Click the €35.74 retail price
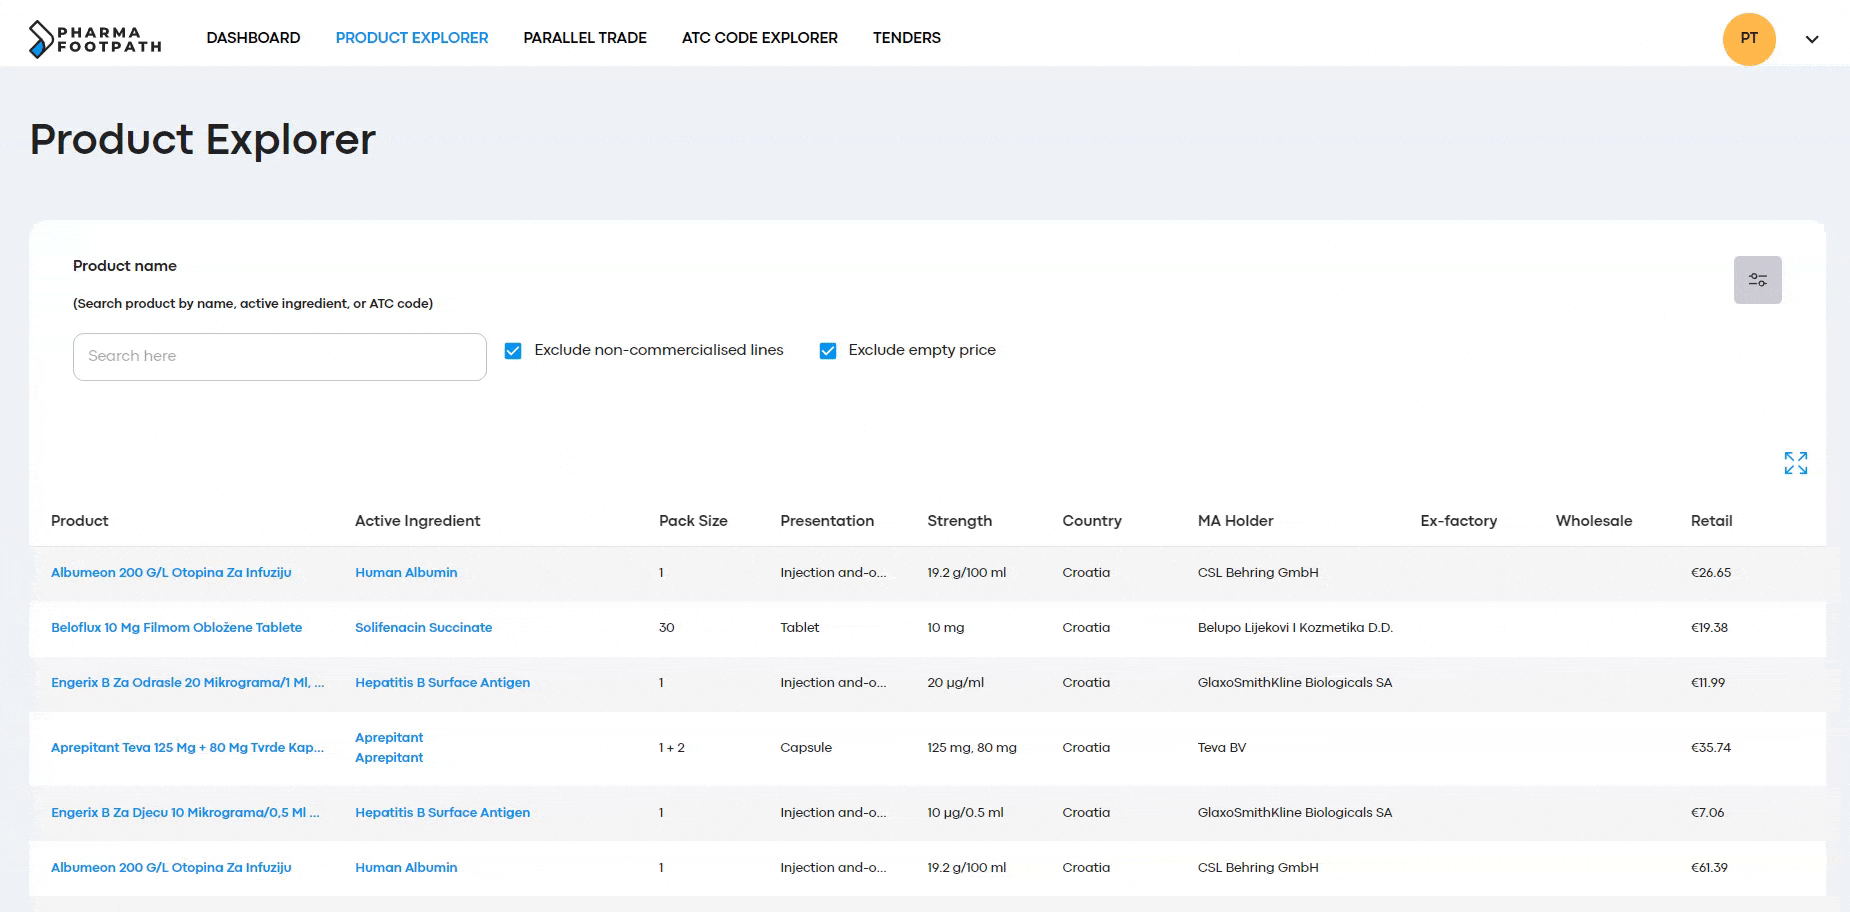This screenshot has width=1850, height=912. click(1711, 748)
